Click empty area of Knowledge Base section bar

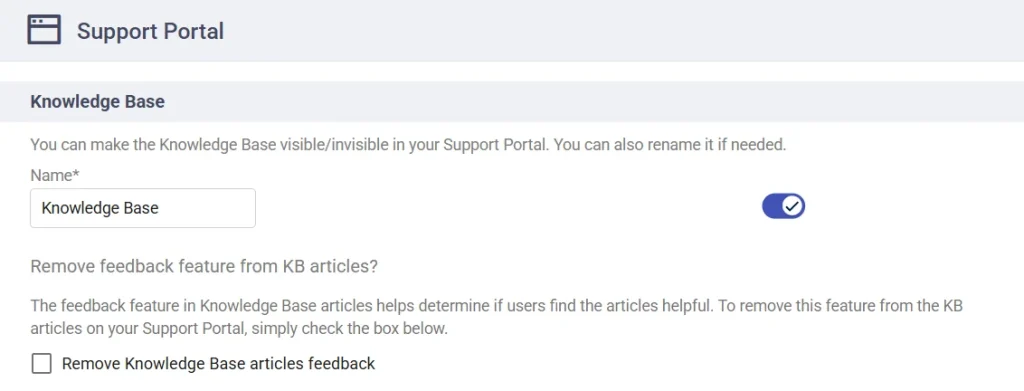[588, 102]
